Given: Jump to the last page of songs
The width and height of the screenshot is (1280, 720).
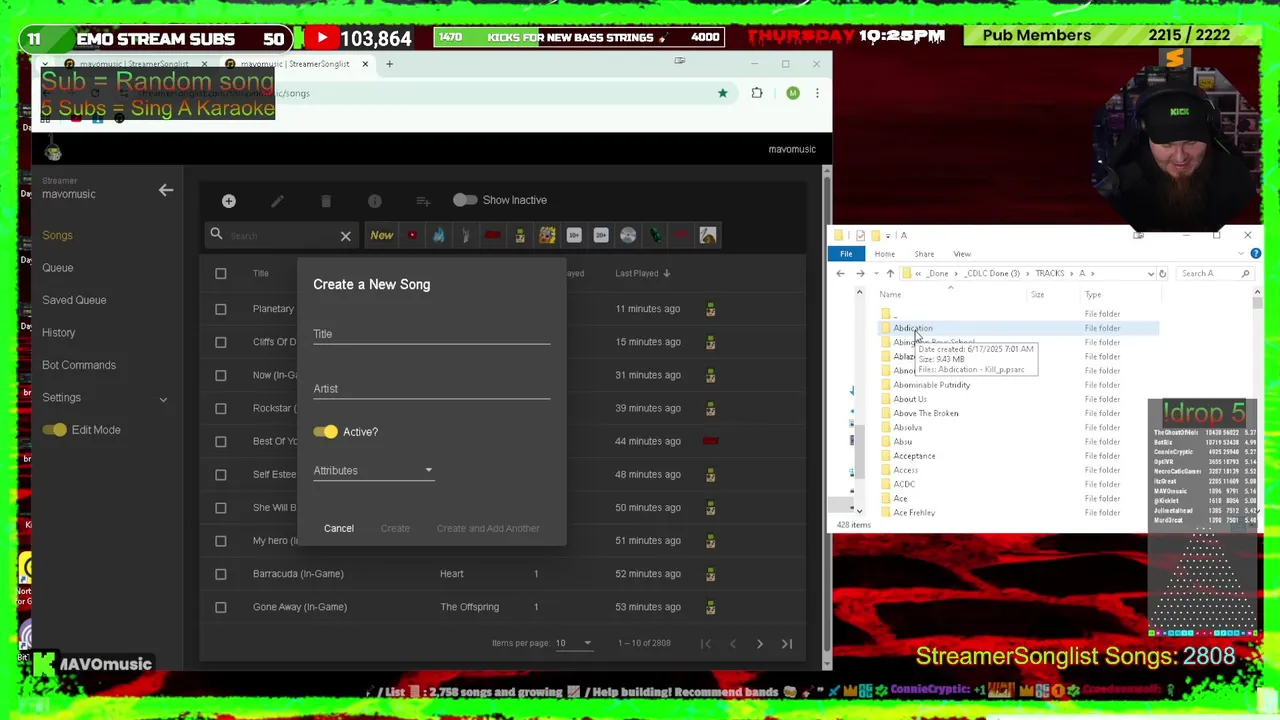Looking at the screenshot, I should point(786,644).
